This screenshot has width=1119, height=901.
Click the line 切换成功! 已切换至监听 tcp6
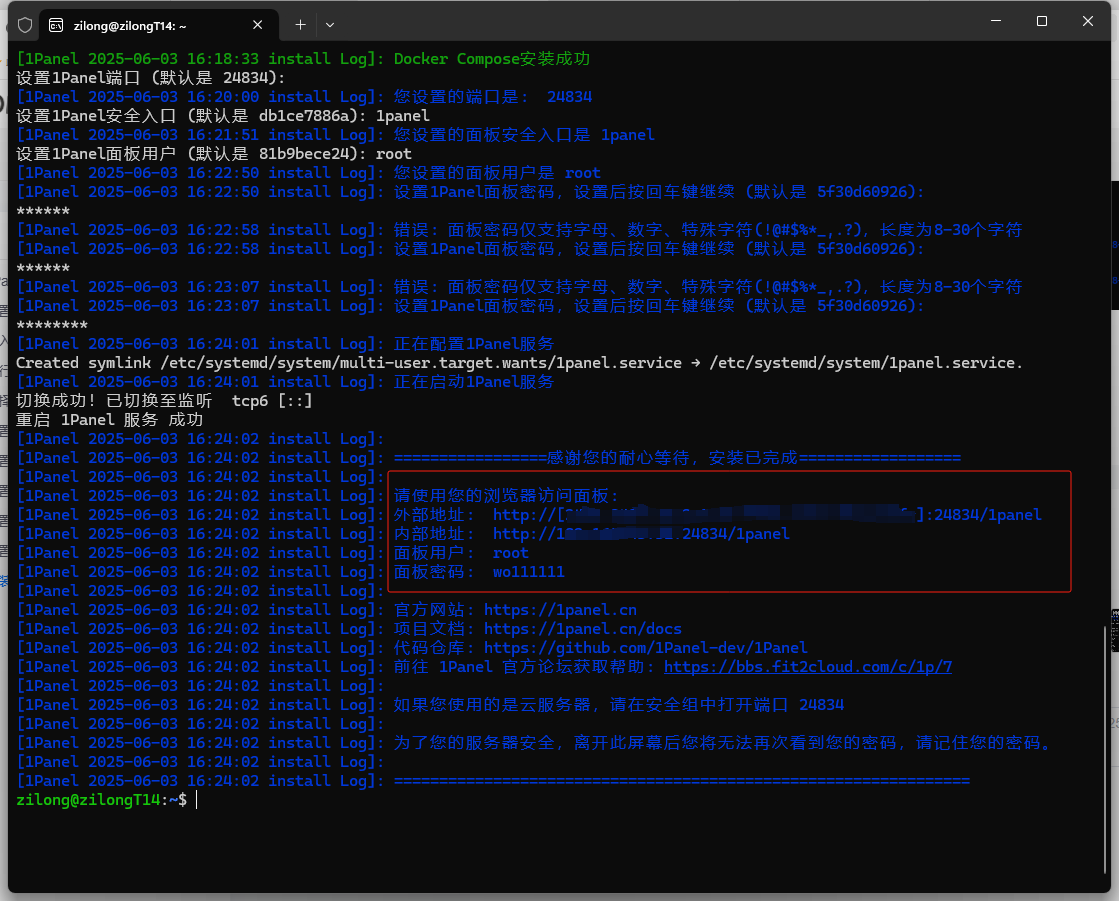point(164,401)
